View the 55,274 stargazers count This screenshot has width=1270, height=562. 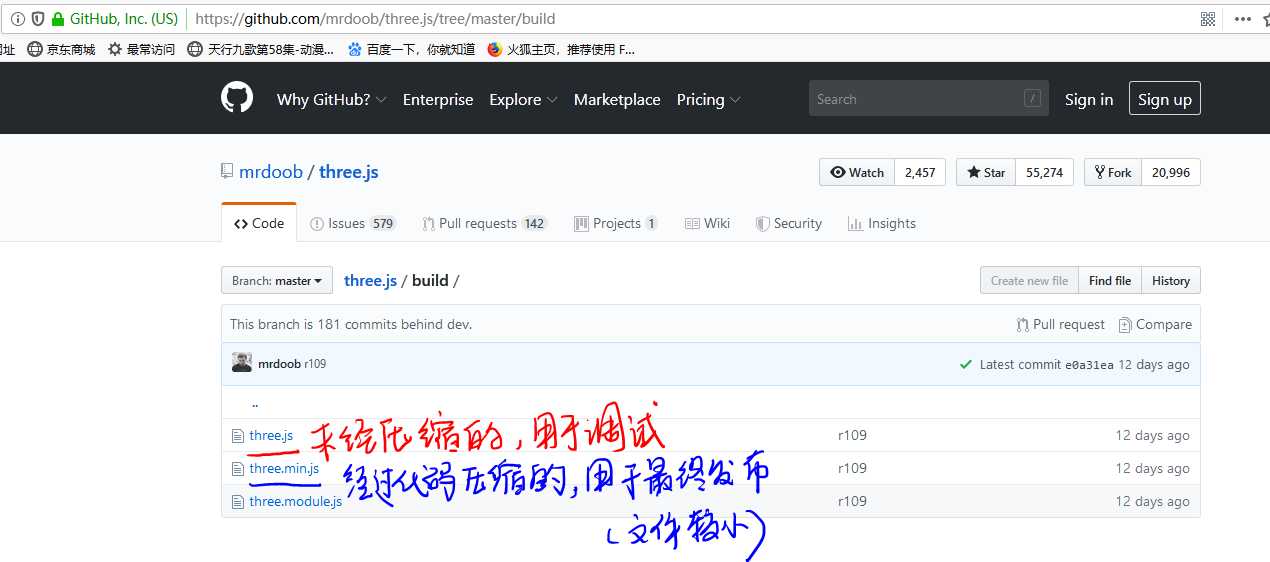[x=1044, y=172]
